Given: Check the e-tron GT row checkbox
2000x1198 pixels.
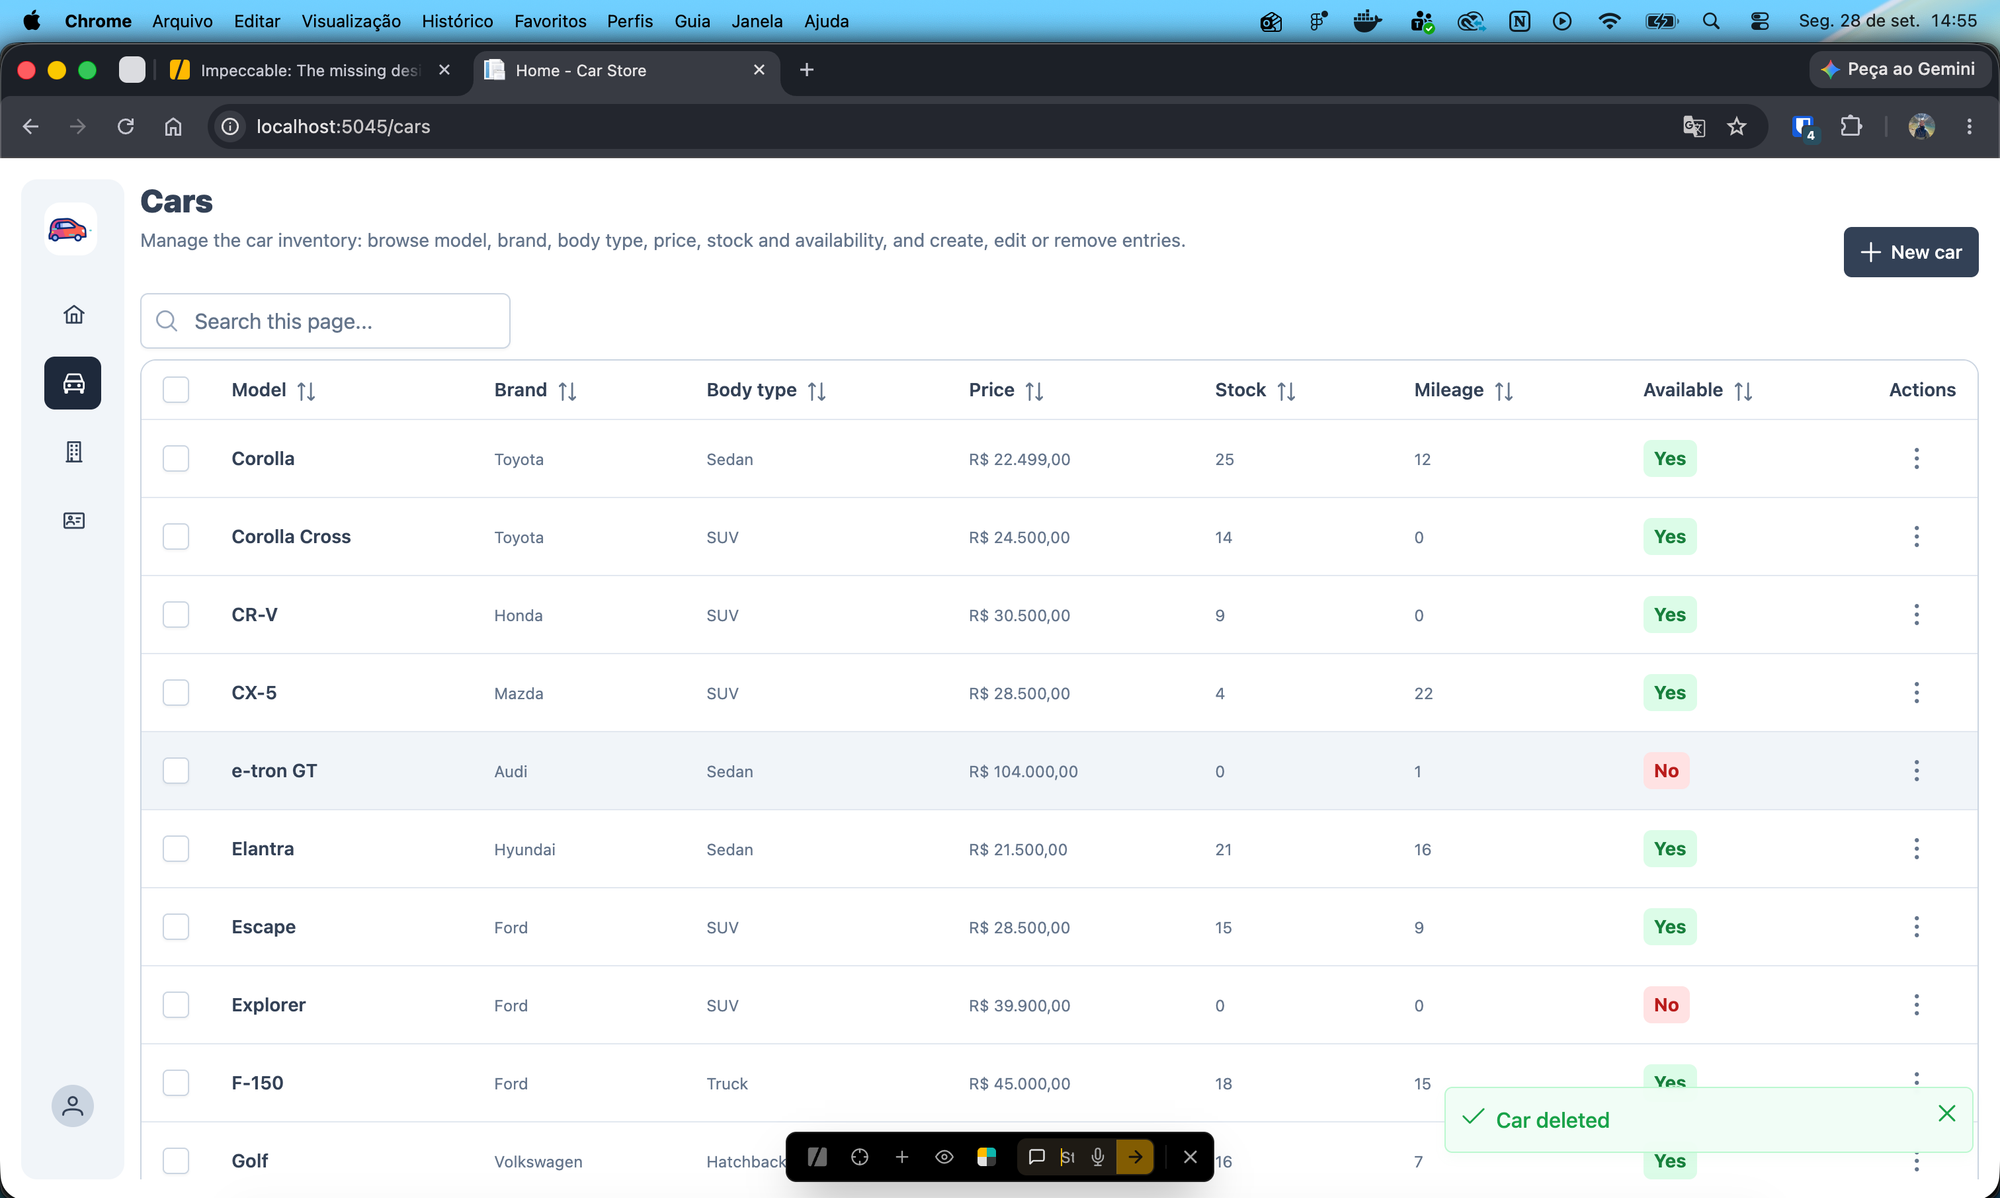Looking at the screenshot, I should click(x=176, y=771).
